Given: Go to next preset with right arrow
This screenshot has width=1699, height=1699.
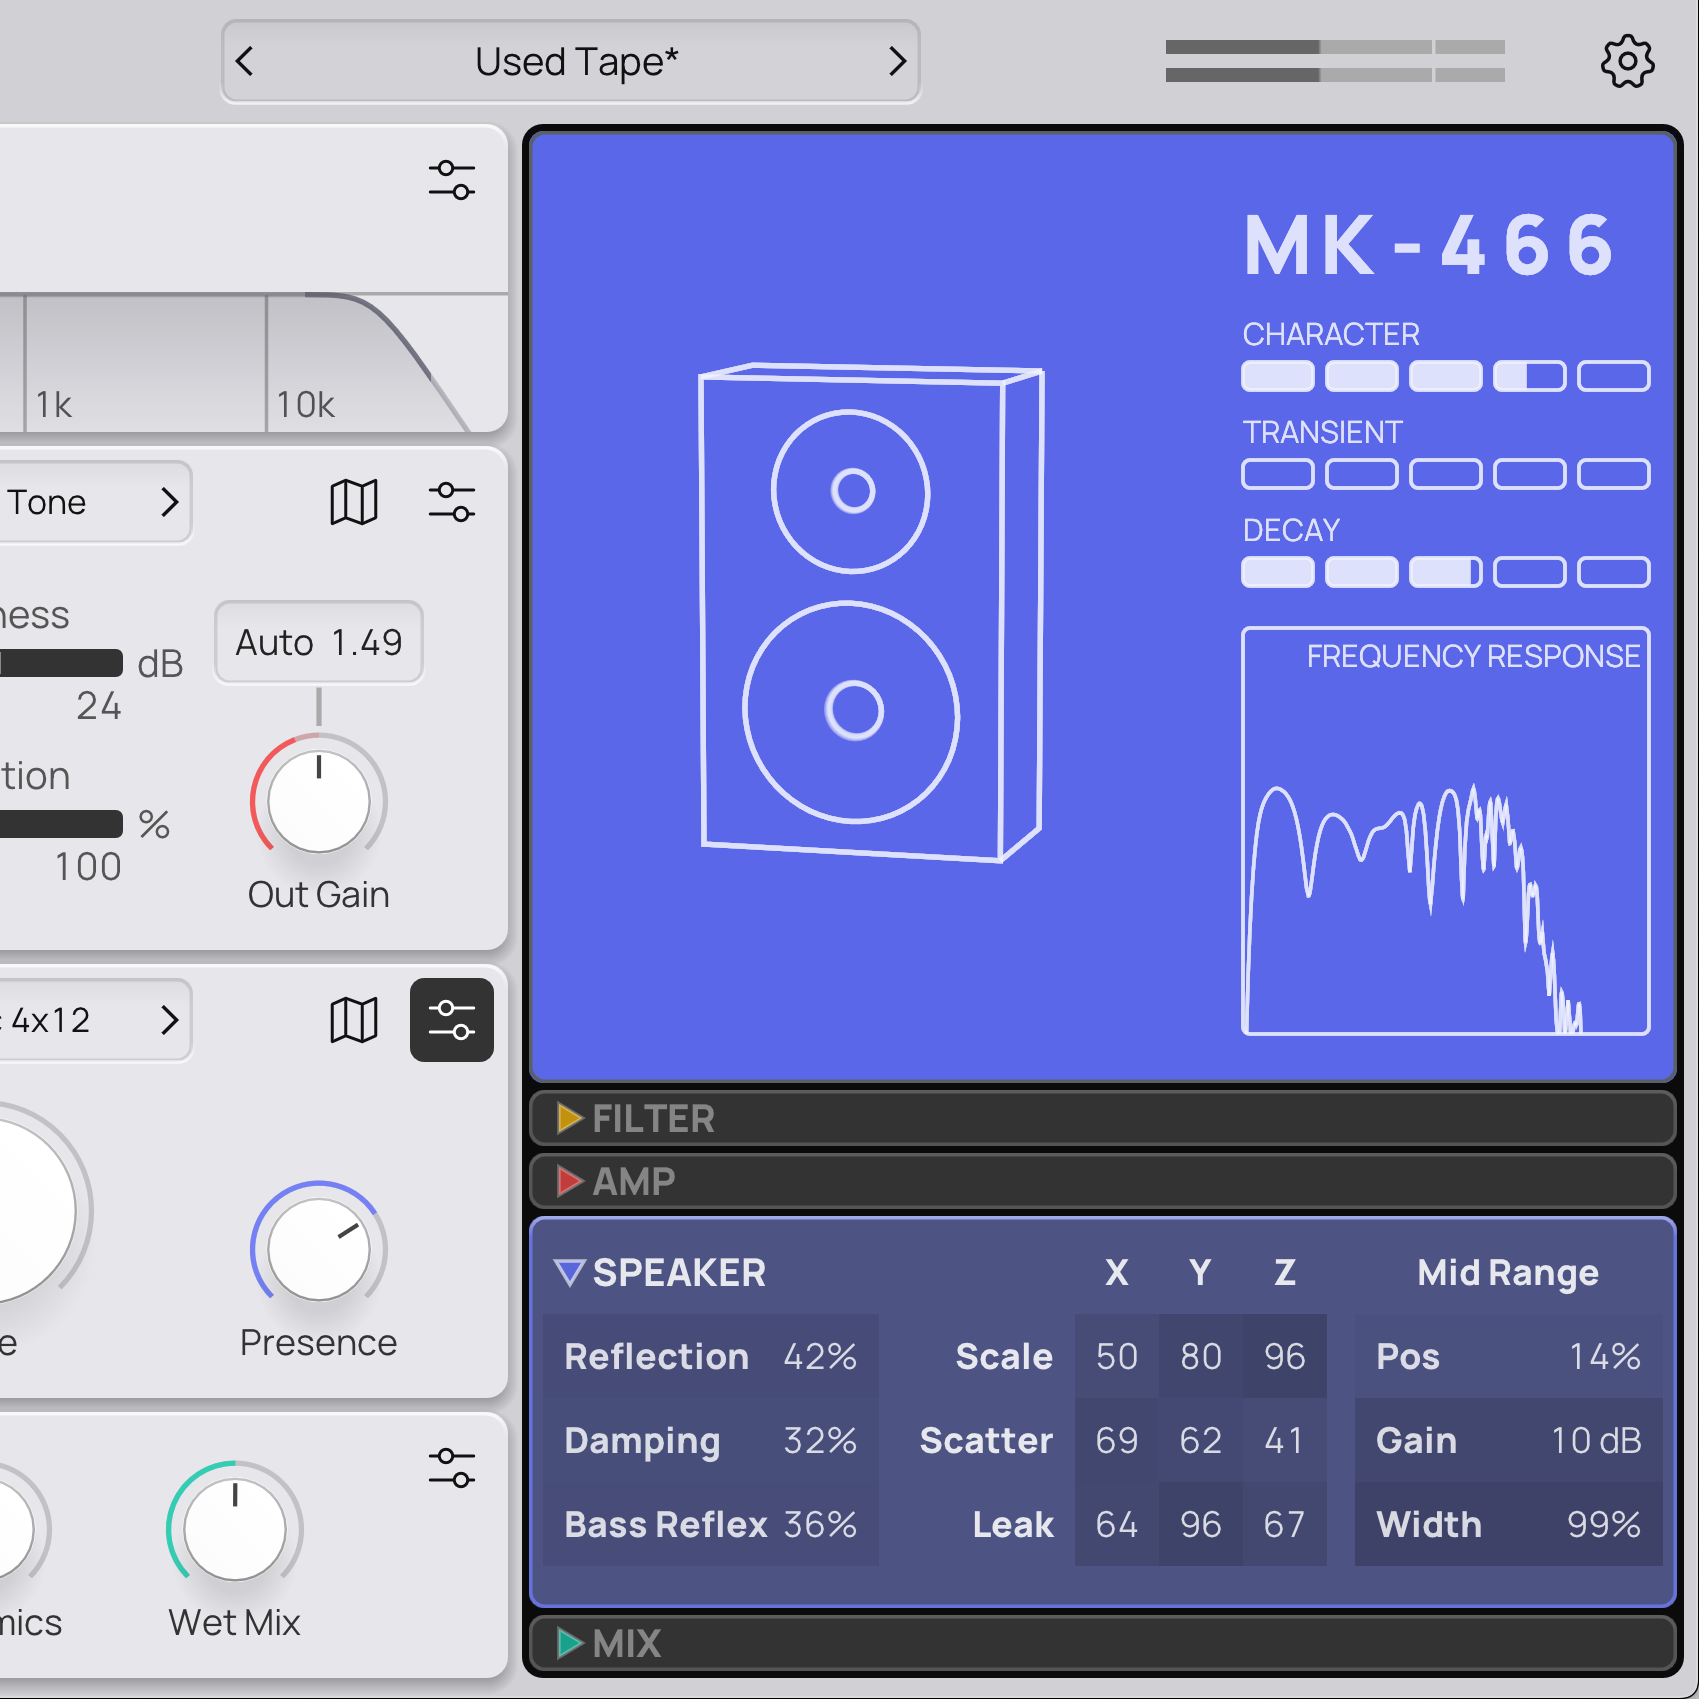Looking at the screenshot, I should tap(897, 62).
